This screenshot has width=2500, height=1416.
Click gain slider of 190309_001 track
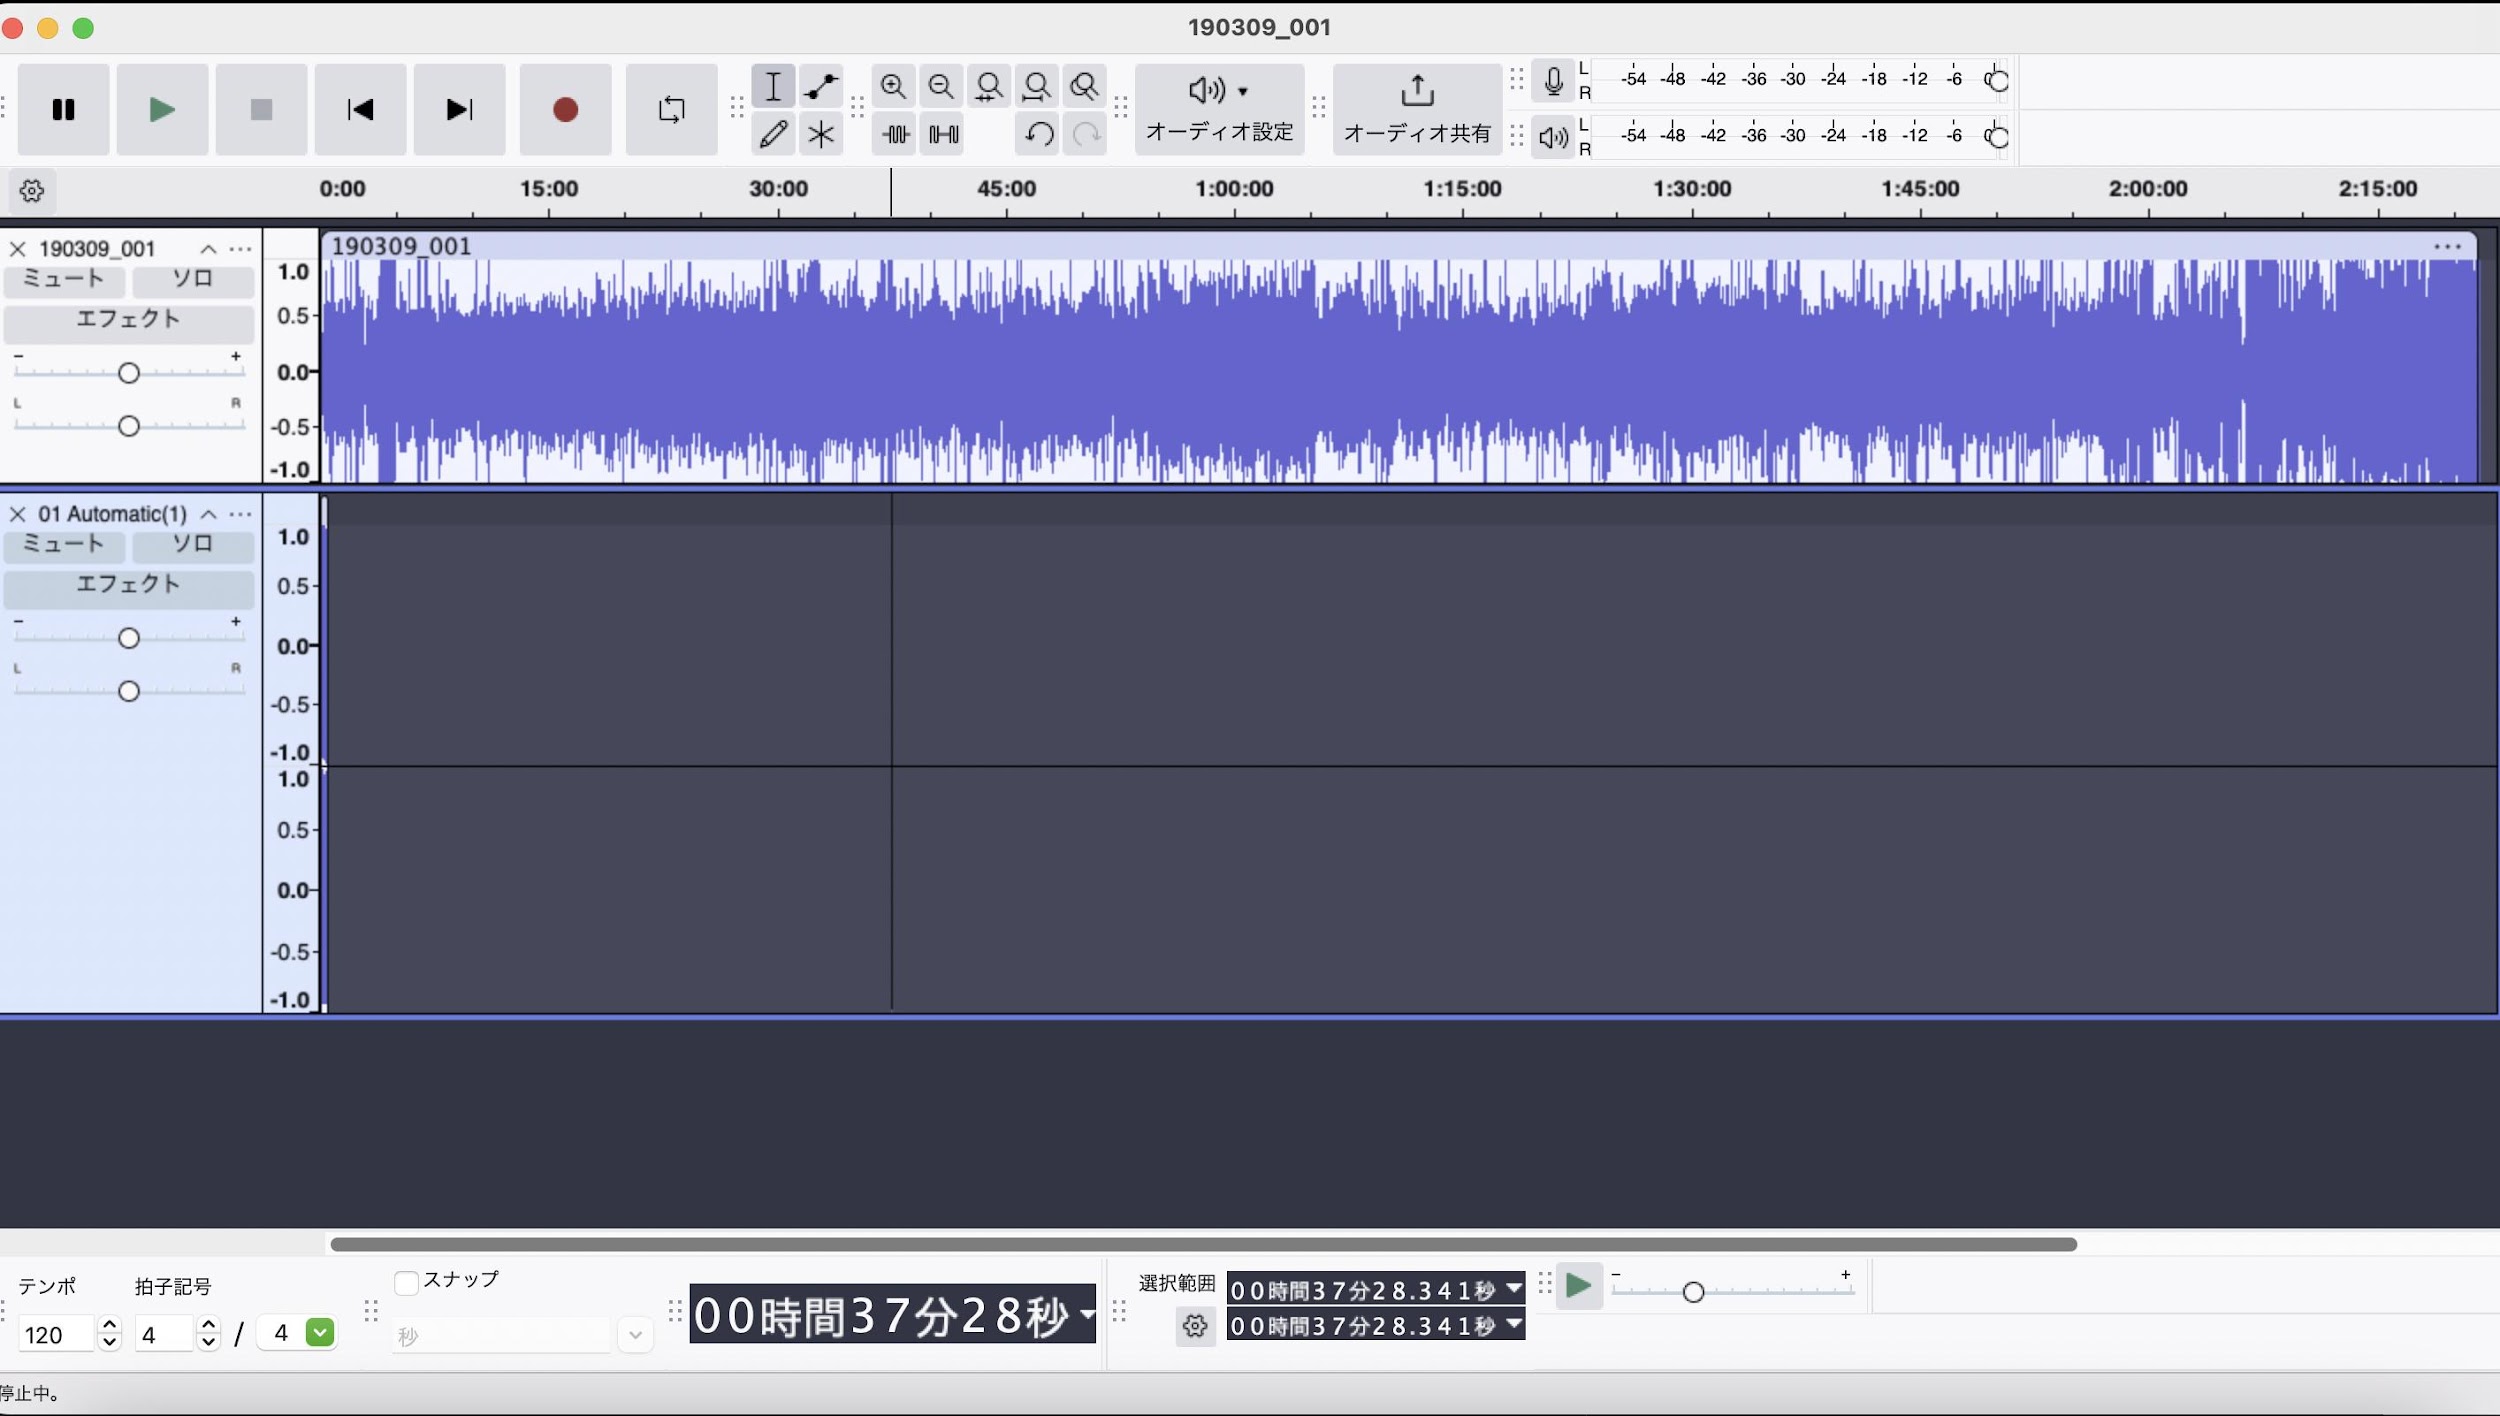pyautogui.click(x=128, y=372)
